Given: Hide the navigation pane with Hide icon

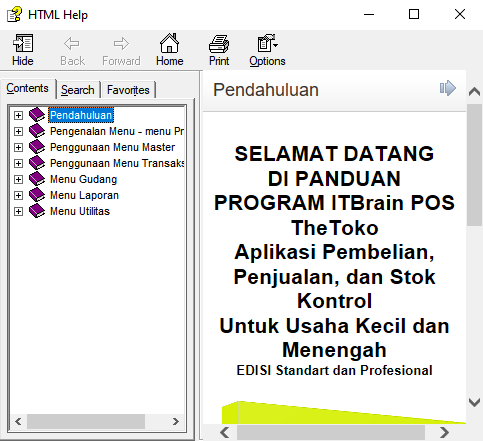Looking at the screenshot, I should [23, 50].
